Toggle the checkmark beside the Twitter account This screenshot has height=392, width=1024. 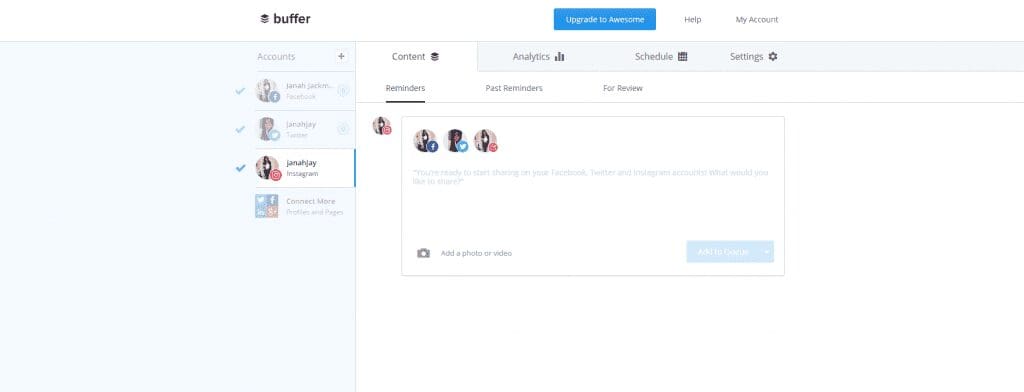(x=240, y=129)
